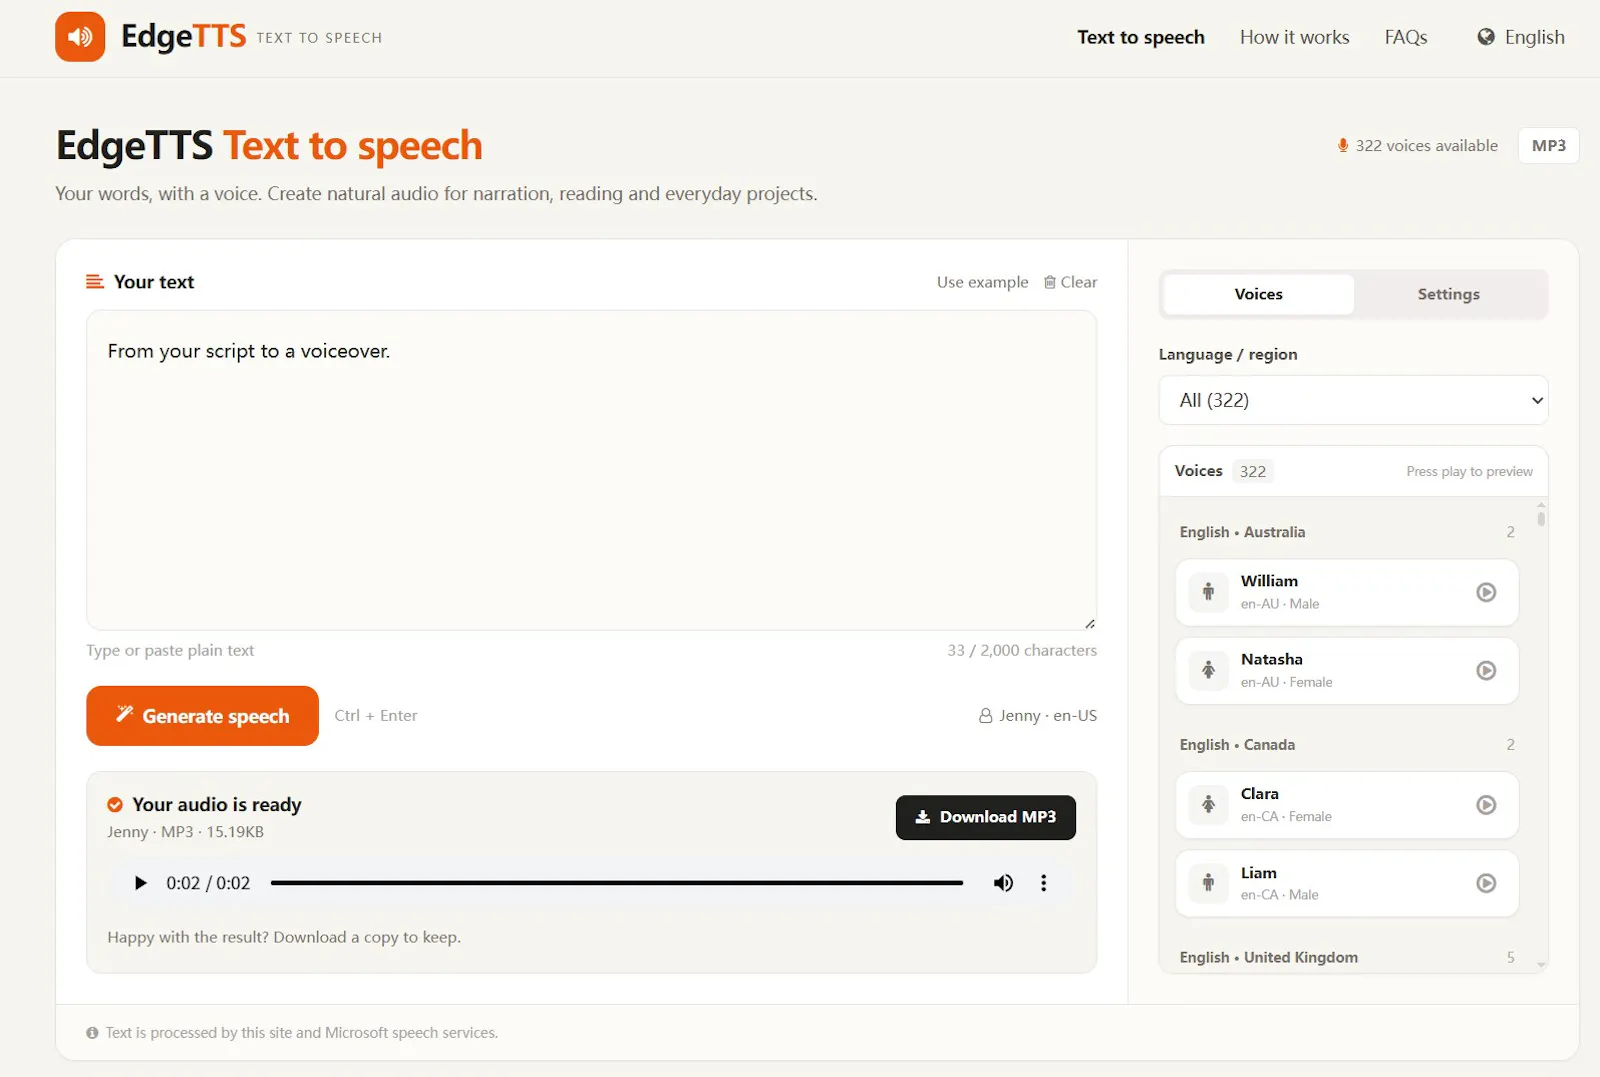
Task: Open audio player three-dot options menu
Action: tap(1044, 883)
